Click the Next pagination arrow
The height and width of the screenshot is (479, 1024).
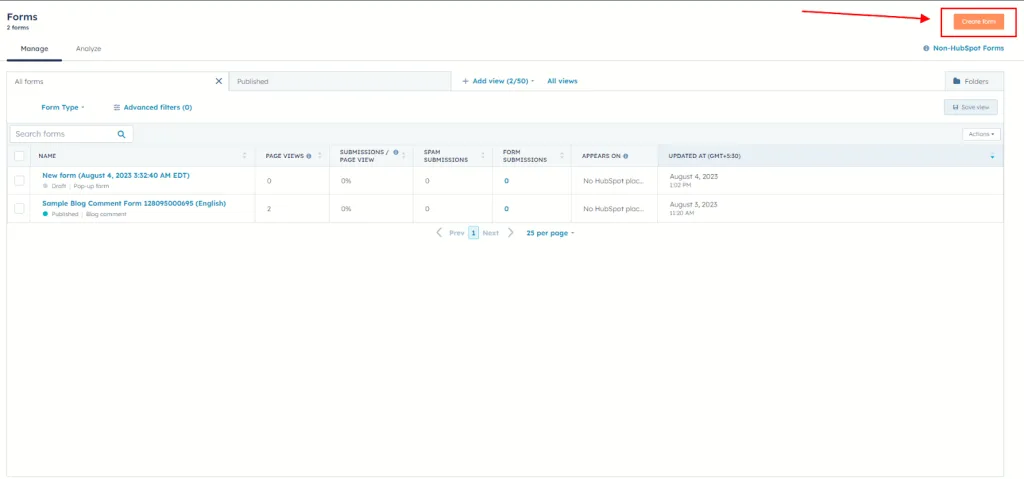click(x=511, y=233)
